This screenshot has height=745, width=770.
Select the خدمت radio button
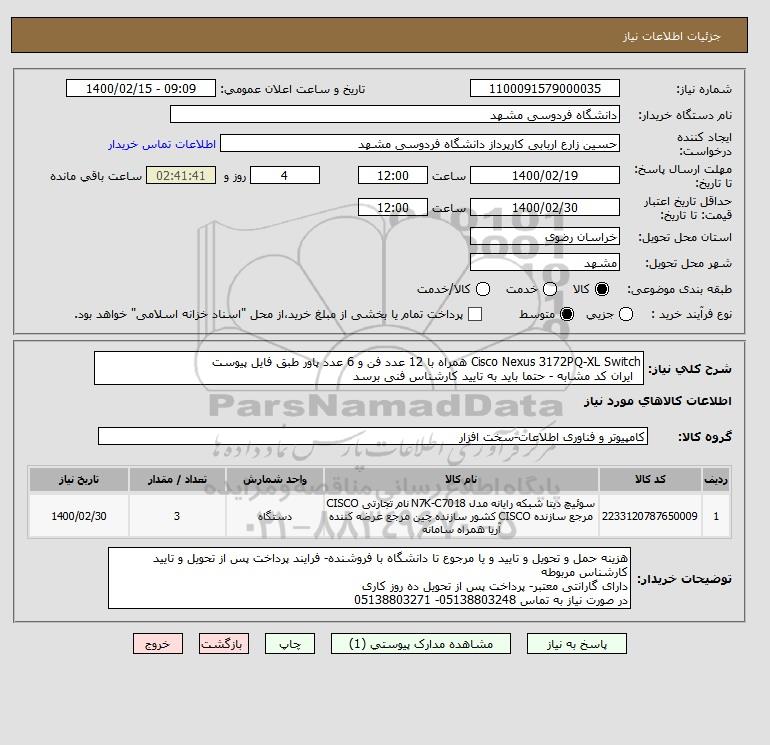(550, 289)
